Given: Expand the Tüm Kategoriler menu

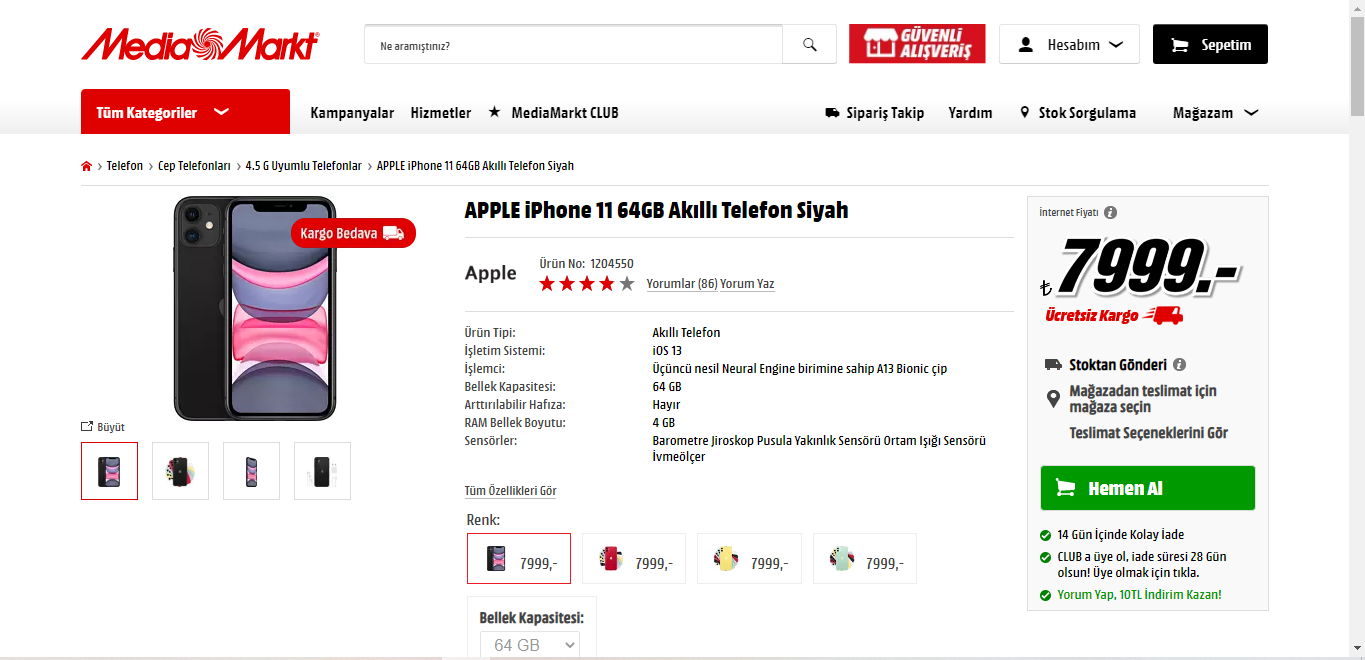Looking at the screenshot, I should [x=185, y=112].
